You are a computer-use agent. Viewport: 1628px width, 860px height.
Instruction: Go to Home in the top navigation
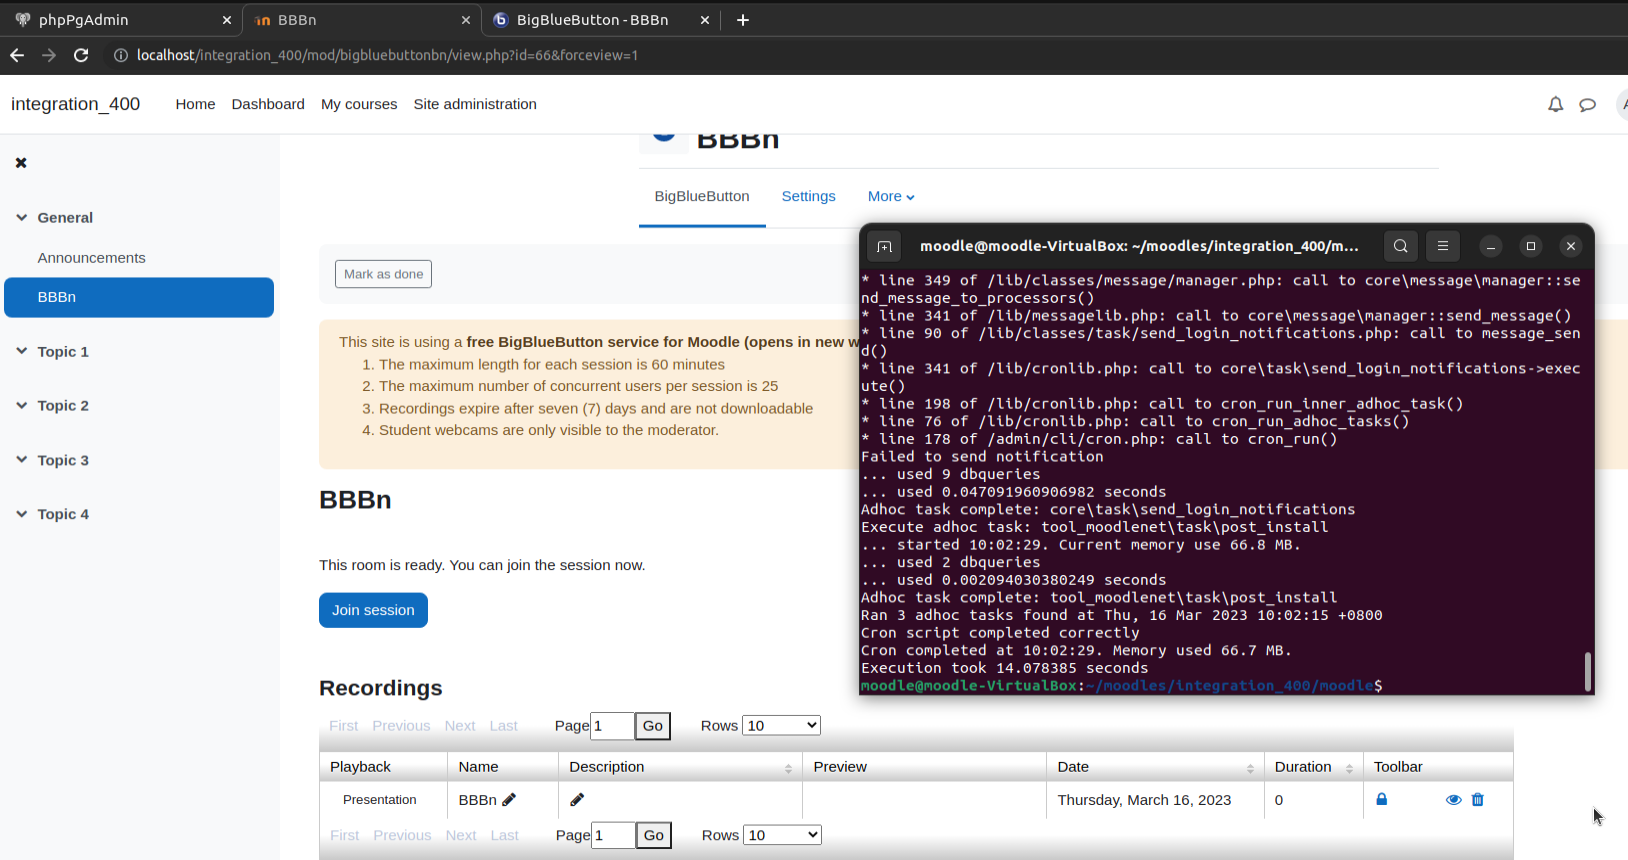pos(195,104)
